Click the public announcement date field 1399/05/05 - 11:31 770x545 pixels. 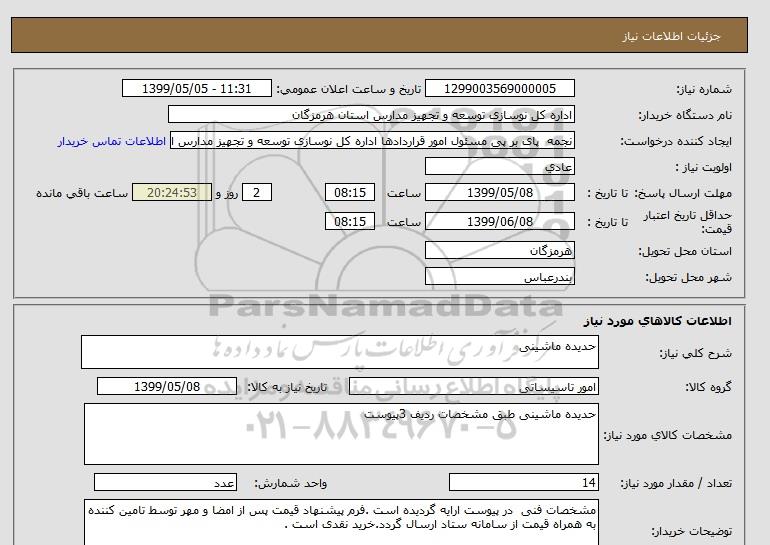click(196, 89)
